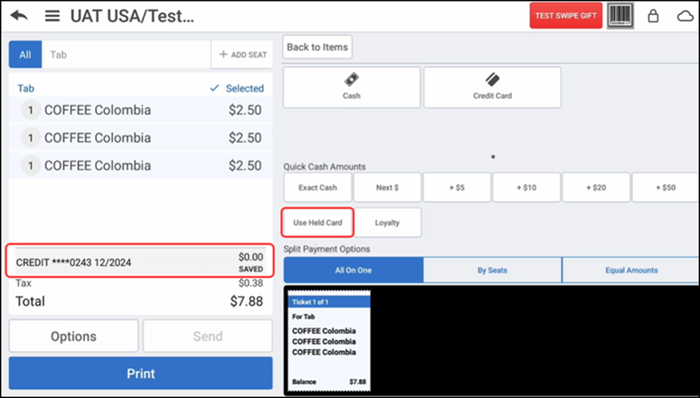This screenshot has height=398, width=700.
Task: Go Back to Items
Action: 317,47
